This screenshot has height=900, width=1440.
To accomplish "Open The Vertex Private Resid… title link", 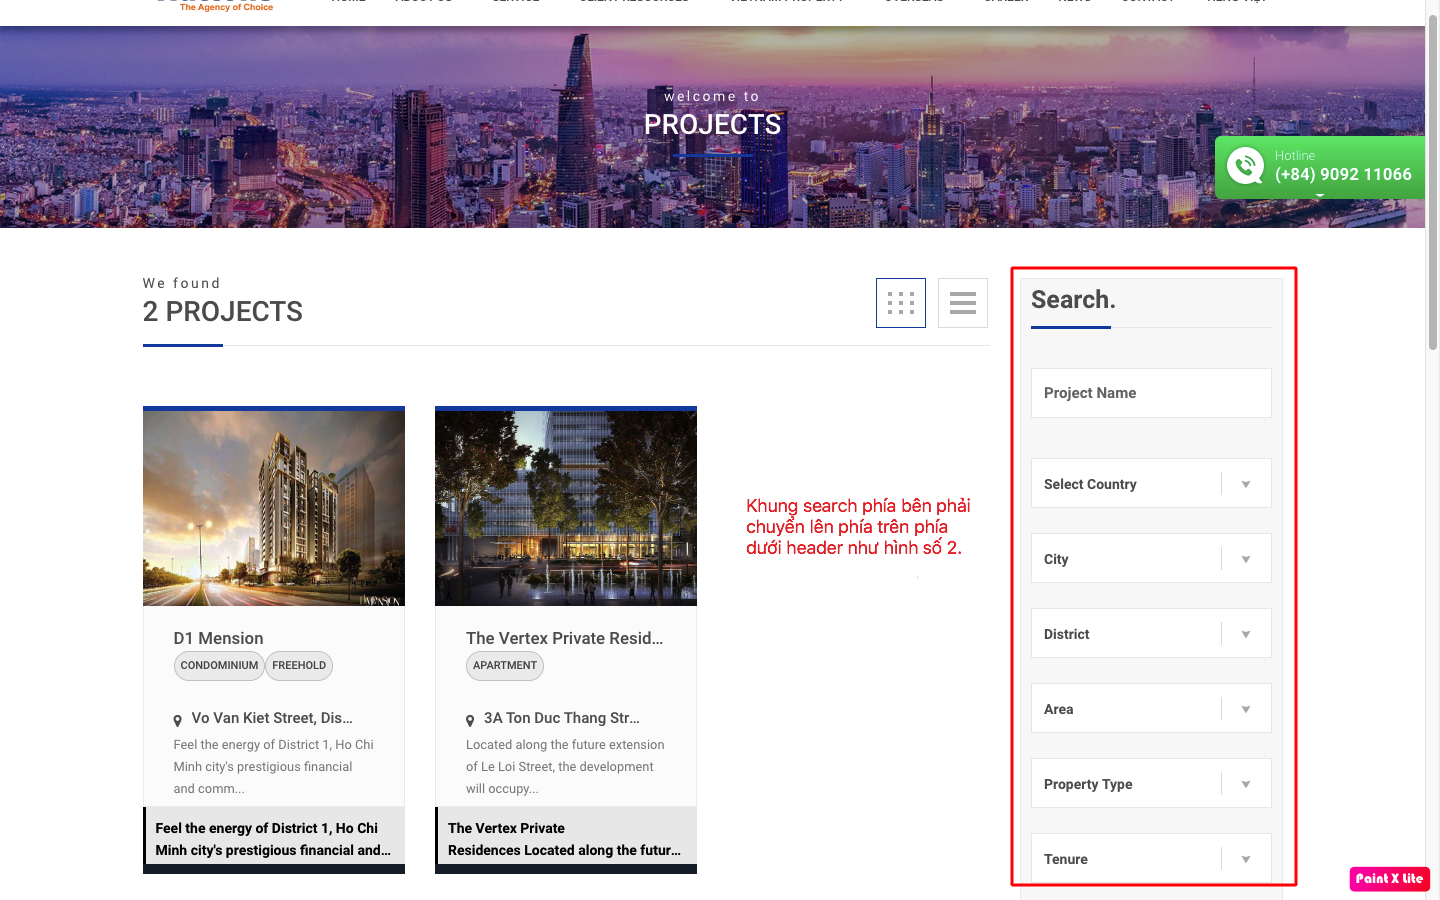I will click(565, 638).
